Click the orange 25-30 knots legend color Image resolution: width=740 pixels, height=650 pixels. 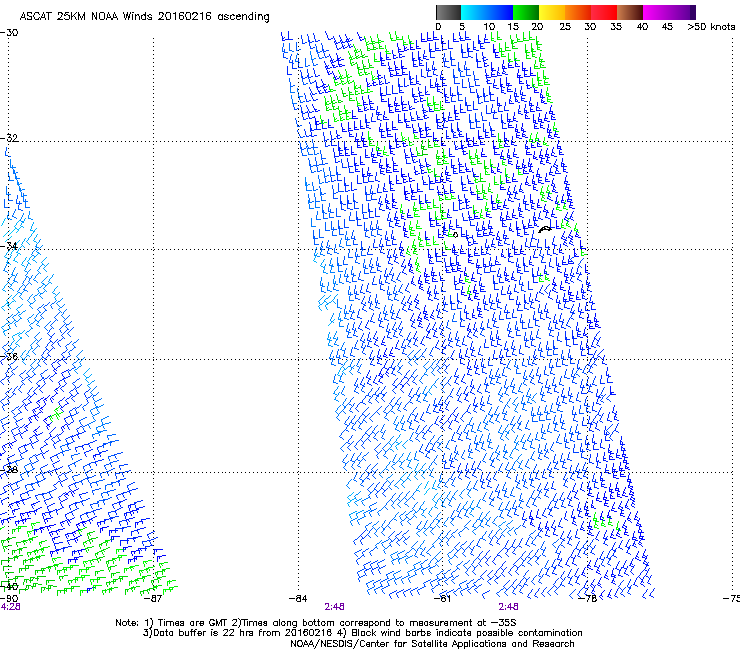tap(578, 12)
